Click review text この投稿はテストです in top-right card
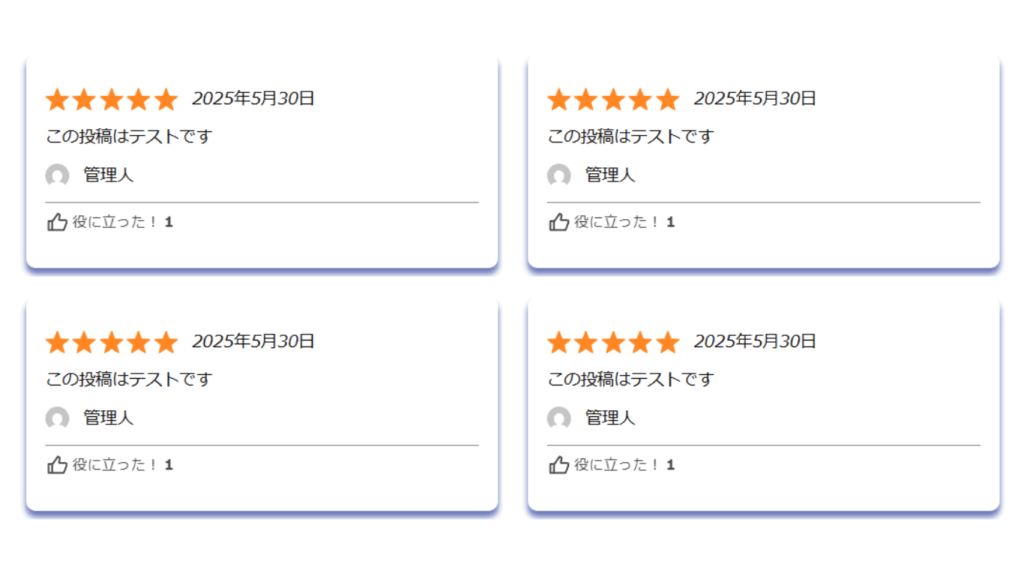 [x=631, y=136]
